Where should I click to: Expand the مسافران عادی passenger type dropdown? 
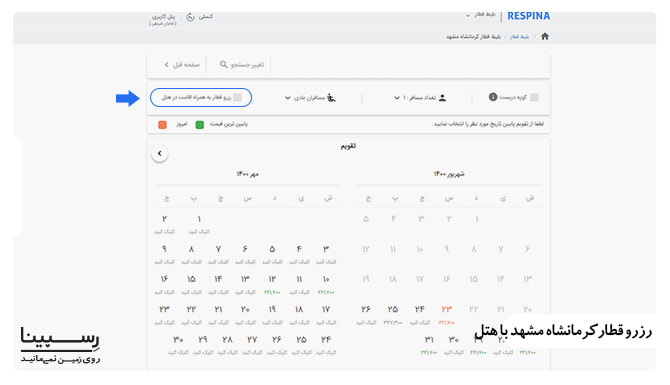[310, 98]
